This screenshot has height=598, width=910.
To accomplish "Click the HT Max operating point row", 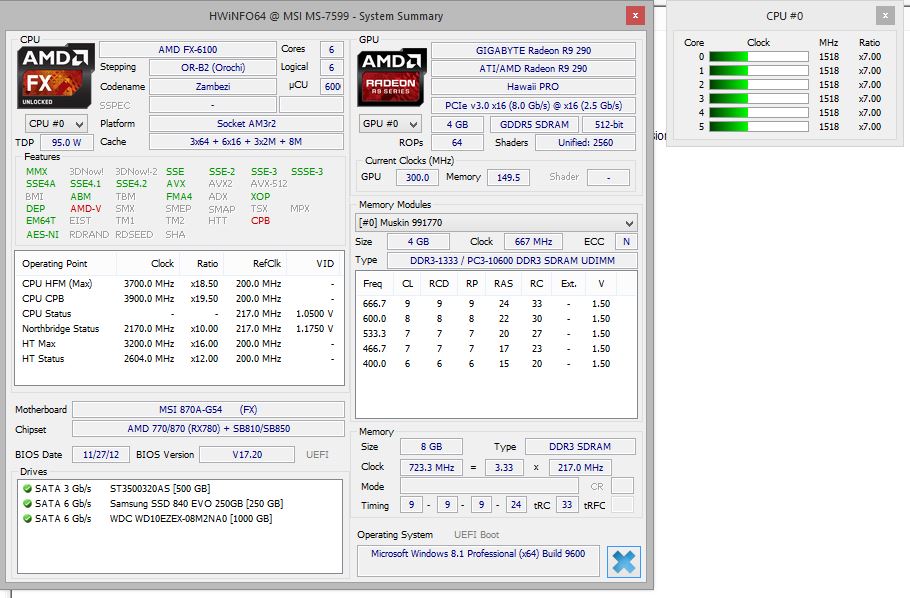I will tap(179, 344).
